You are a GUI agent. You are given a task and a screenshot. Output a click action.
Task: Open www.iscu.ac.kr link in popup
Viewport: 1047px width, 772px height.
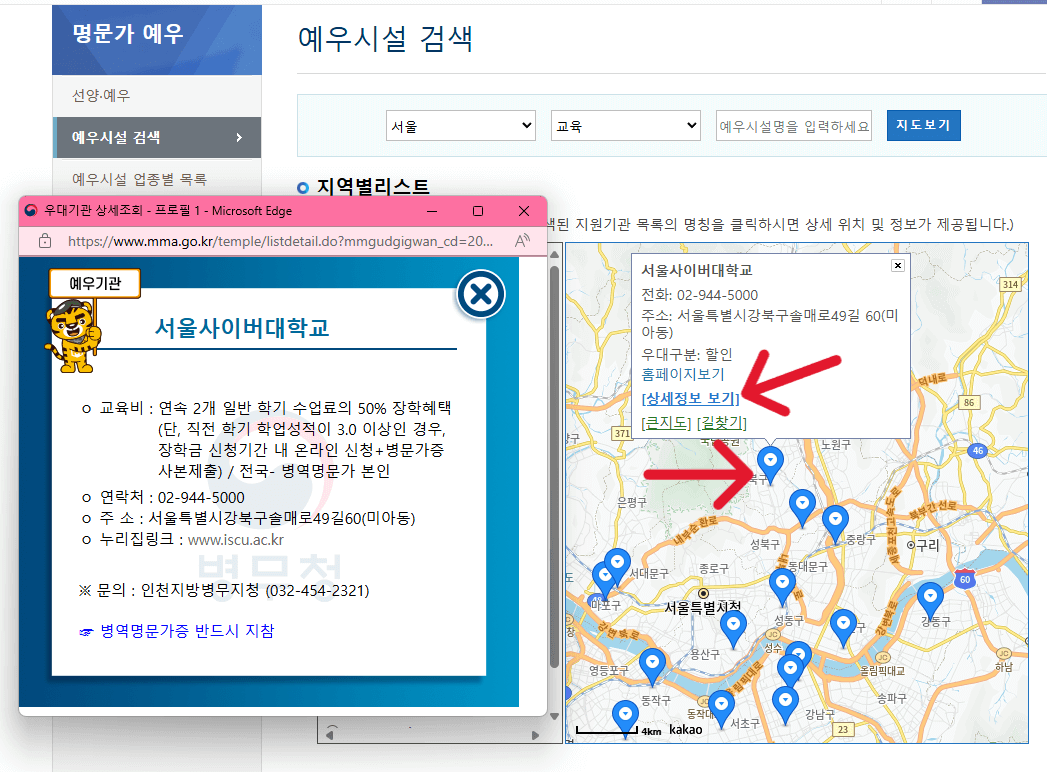(236, 540)
